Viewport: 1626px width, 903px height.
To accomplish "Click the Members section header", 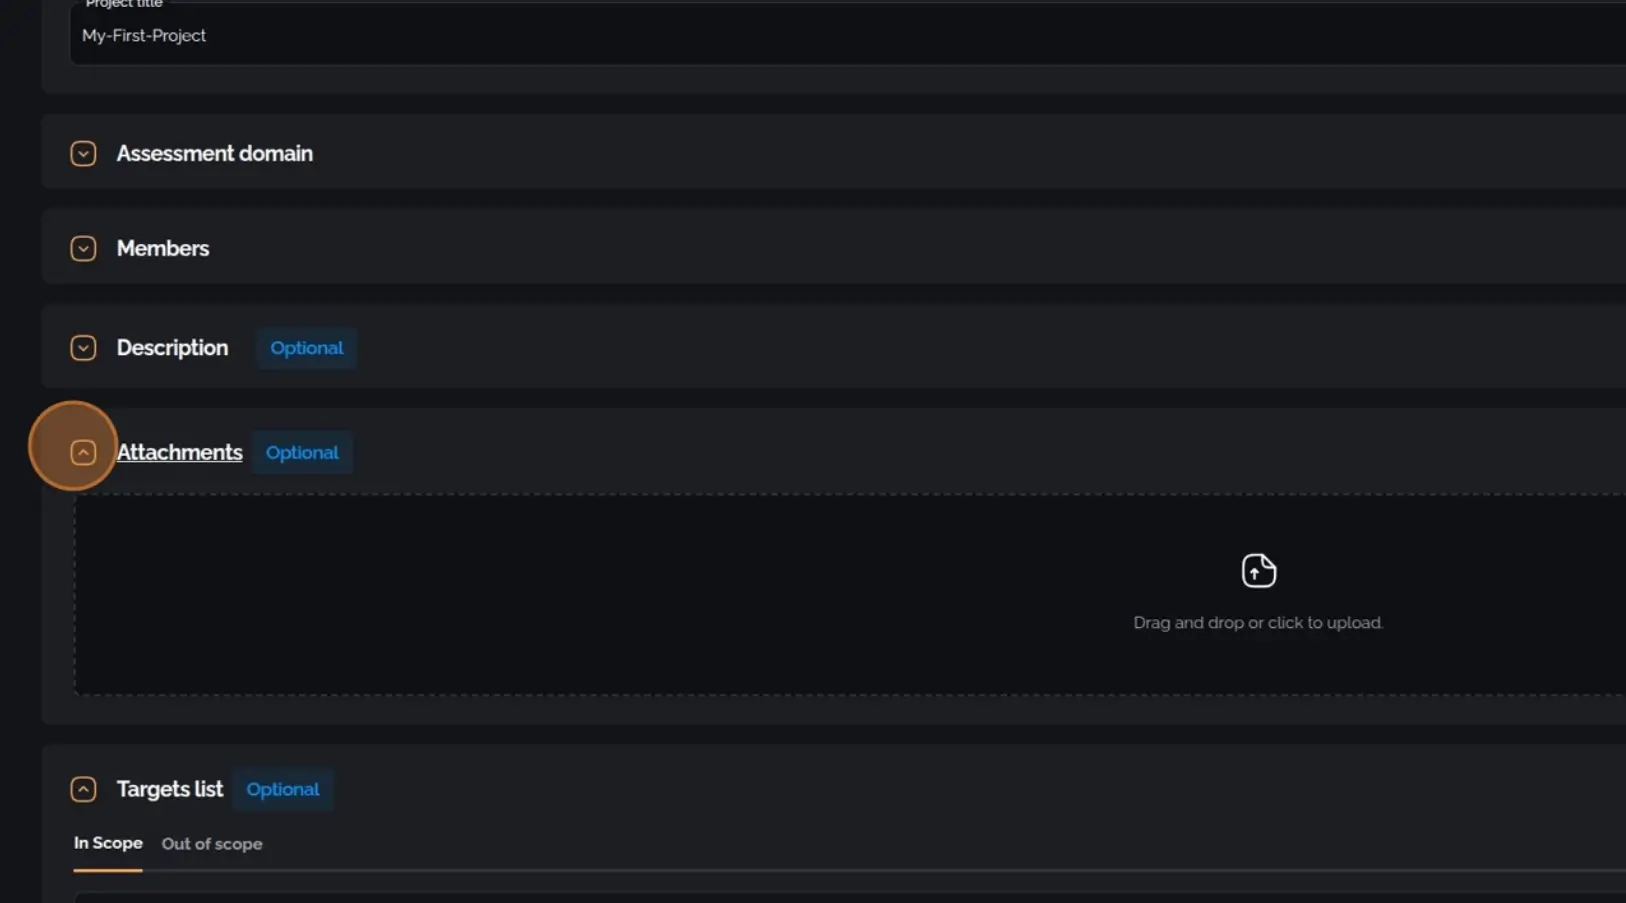I will click(162, 248).
